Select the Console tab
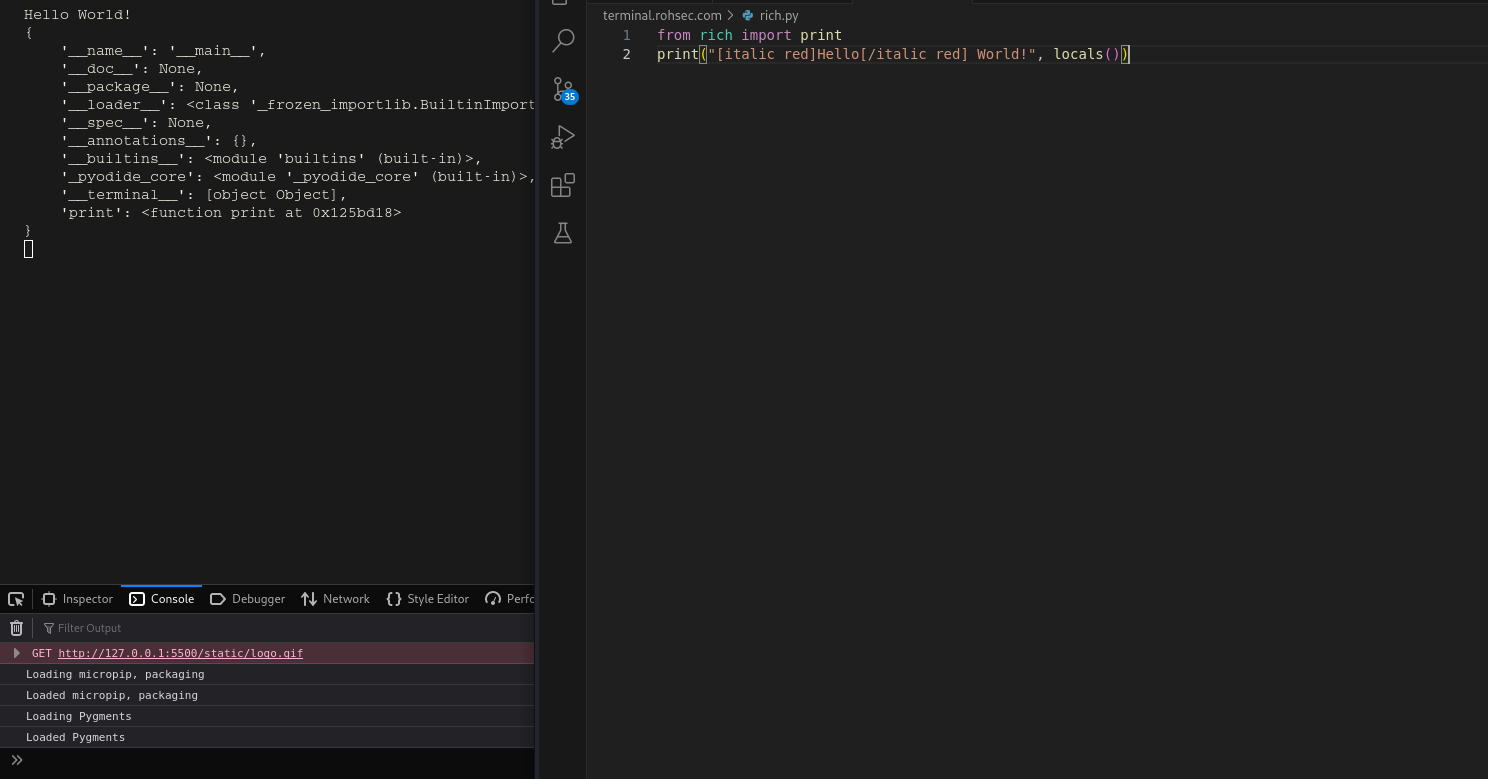 click(x=162, y=599)
